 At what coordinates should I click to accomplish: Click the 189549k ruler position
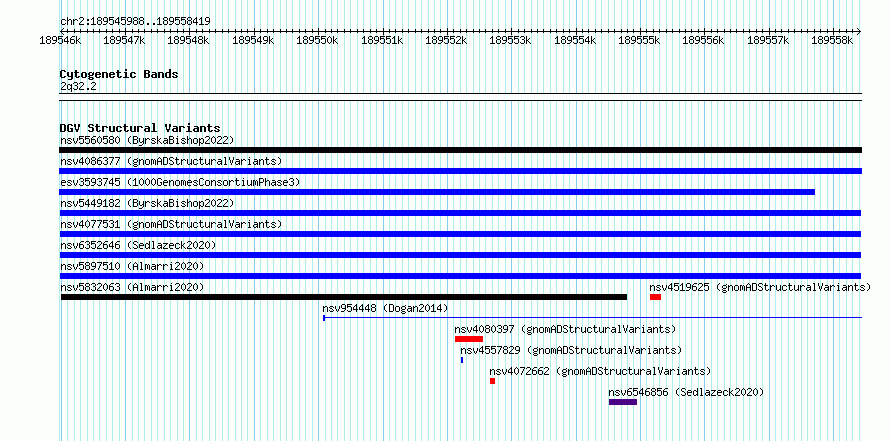253,40
